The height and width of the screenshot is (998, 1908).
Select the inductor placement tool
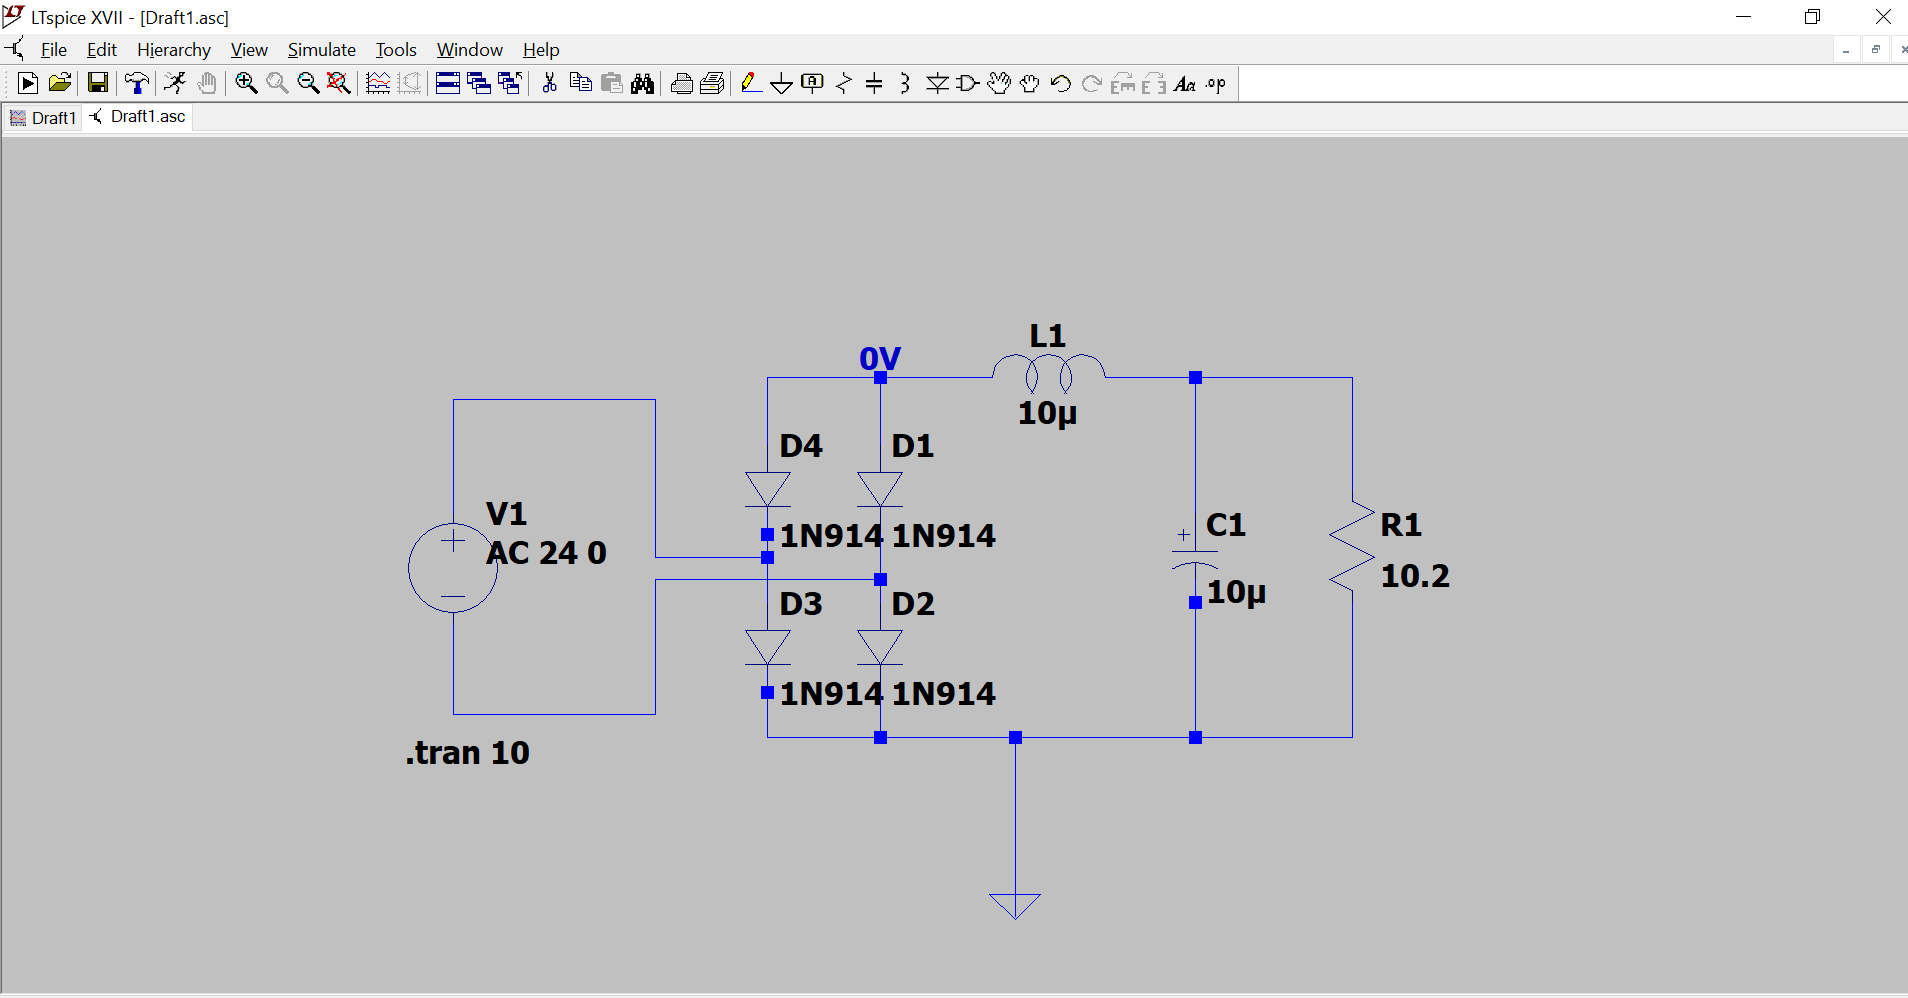click(905, 83)
